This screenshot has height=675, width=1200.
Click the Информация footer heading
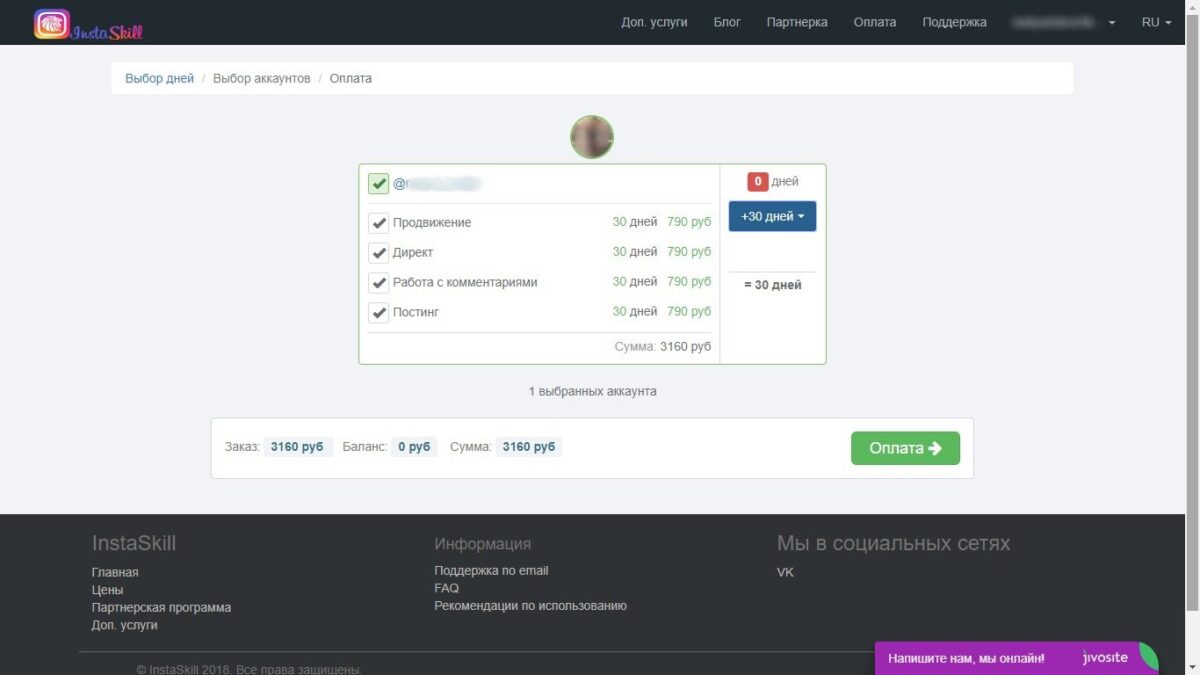pyautogui.click(x=483, y=544)
